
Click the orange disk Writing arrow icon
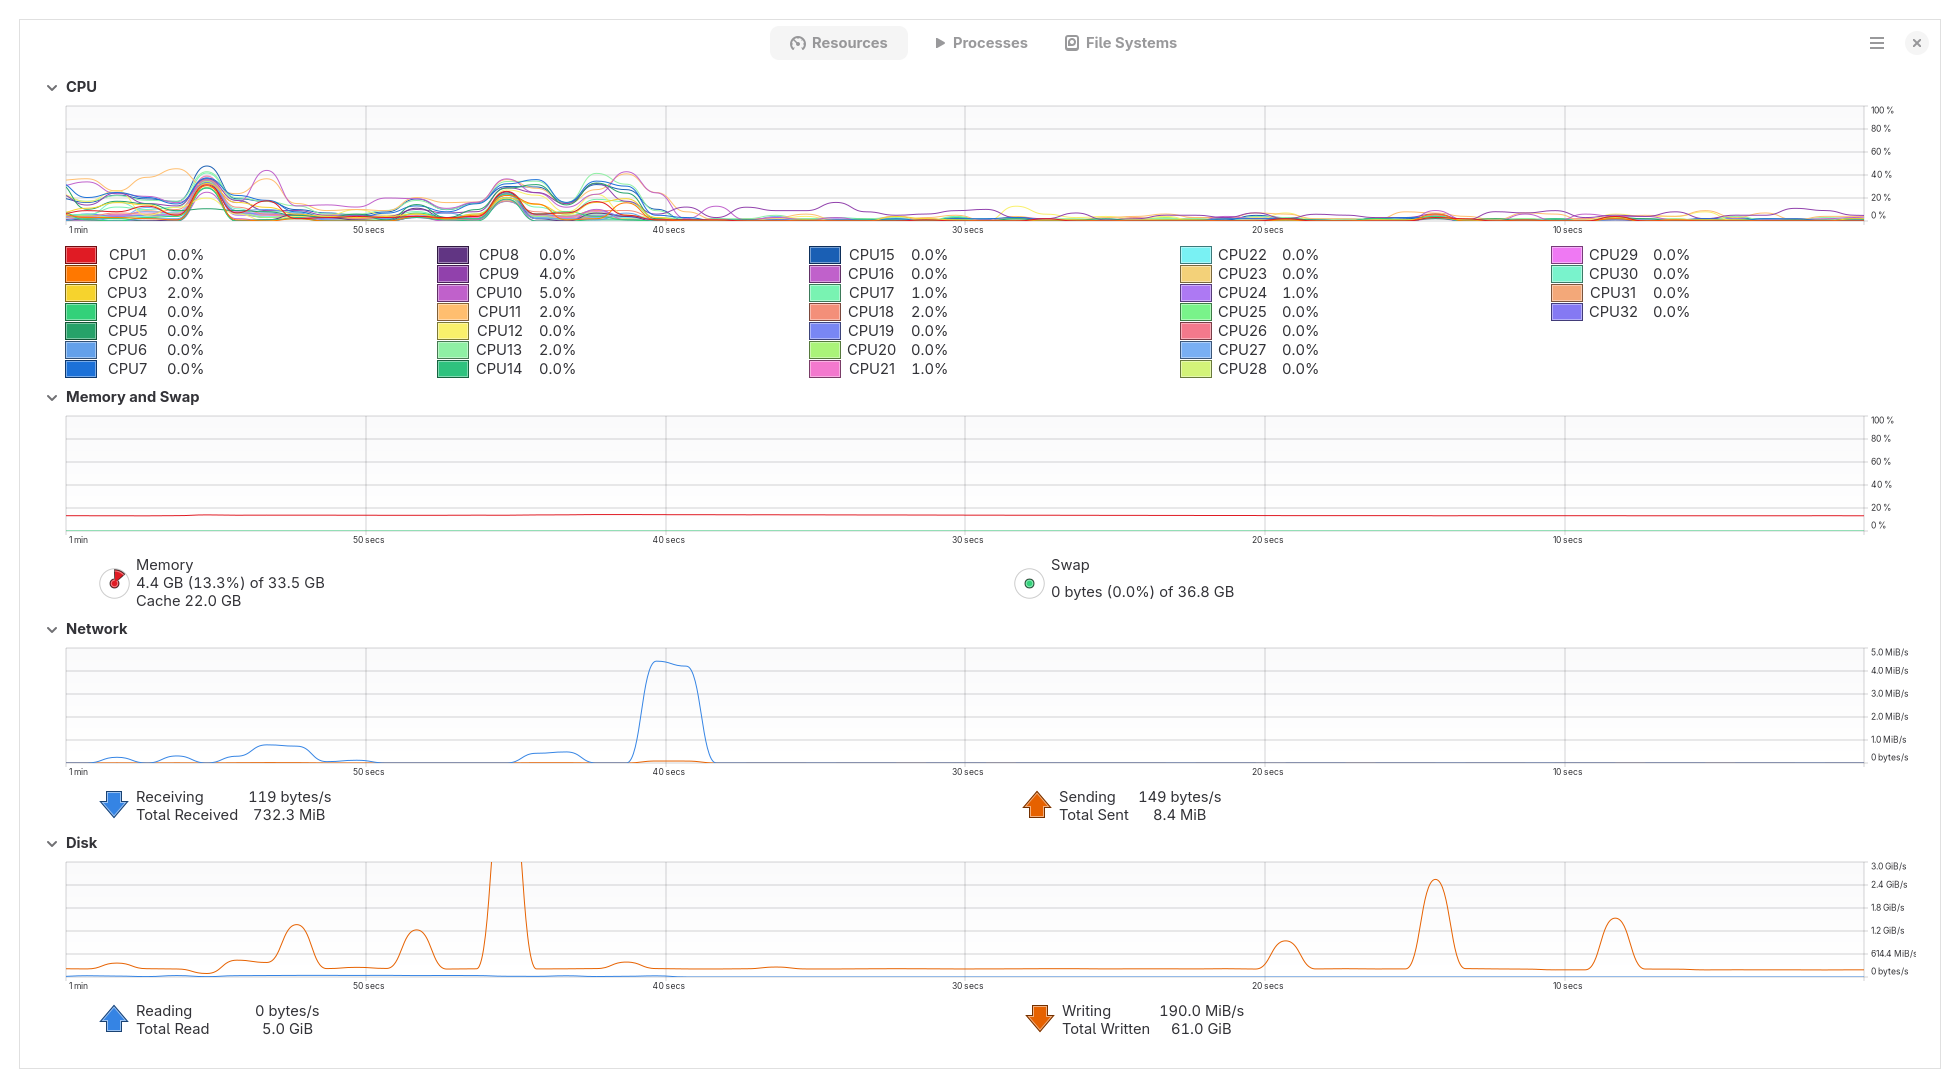pos(1040,1019)
